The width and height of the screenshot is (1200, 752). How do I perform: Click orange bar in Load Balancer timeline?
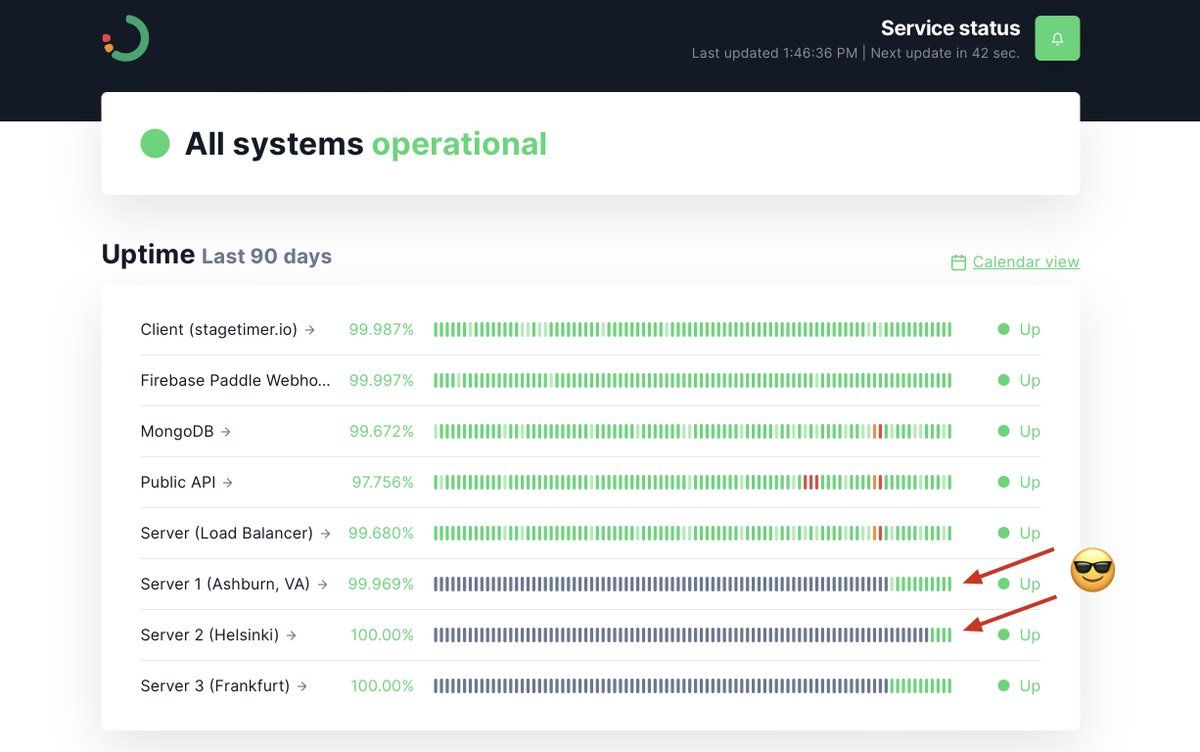coord(878,534)
